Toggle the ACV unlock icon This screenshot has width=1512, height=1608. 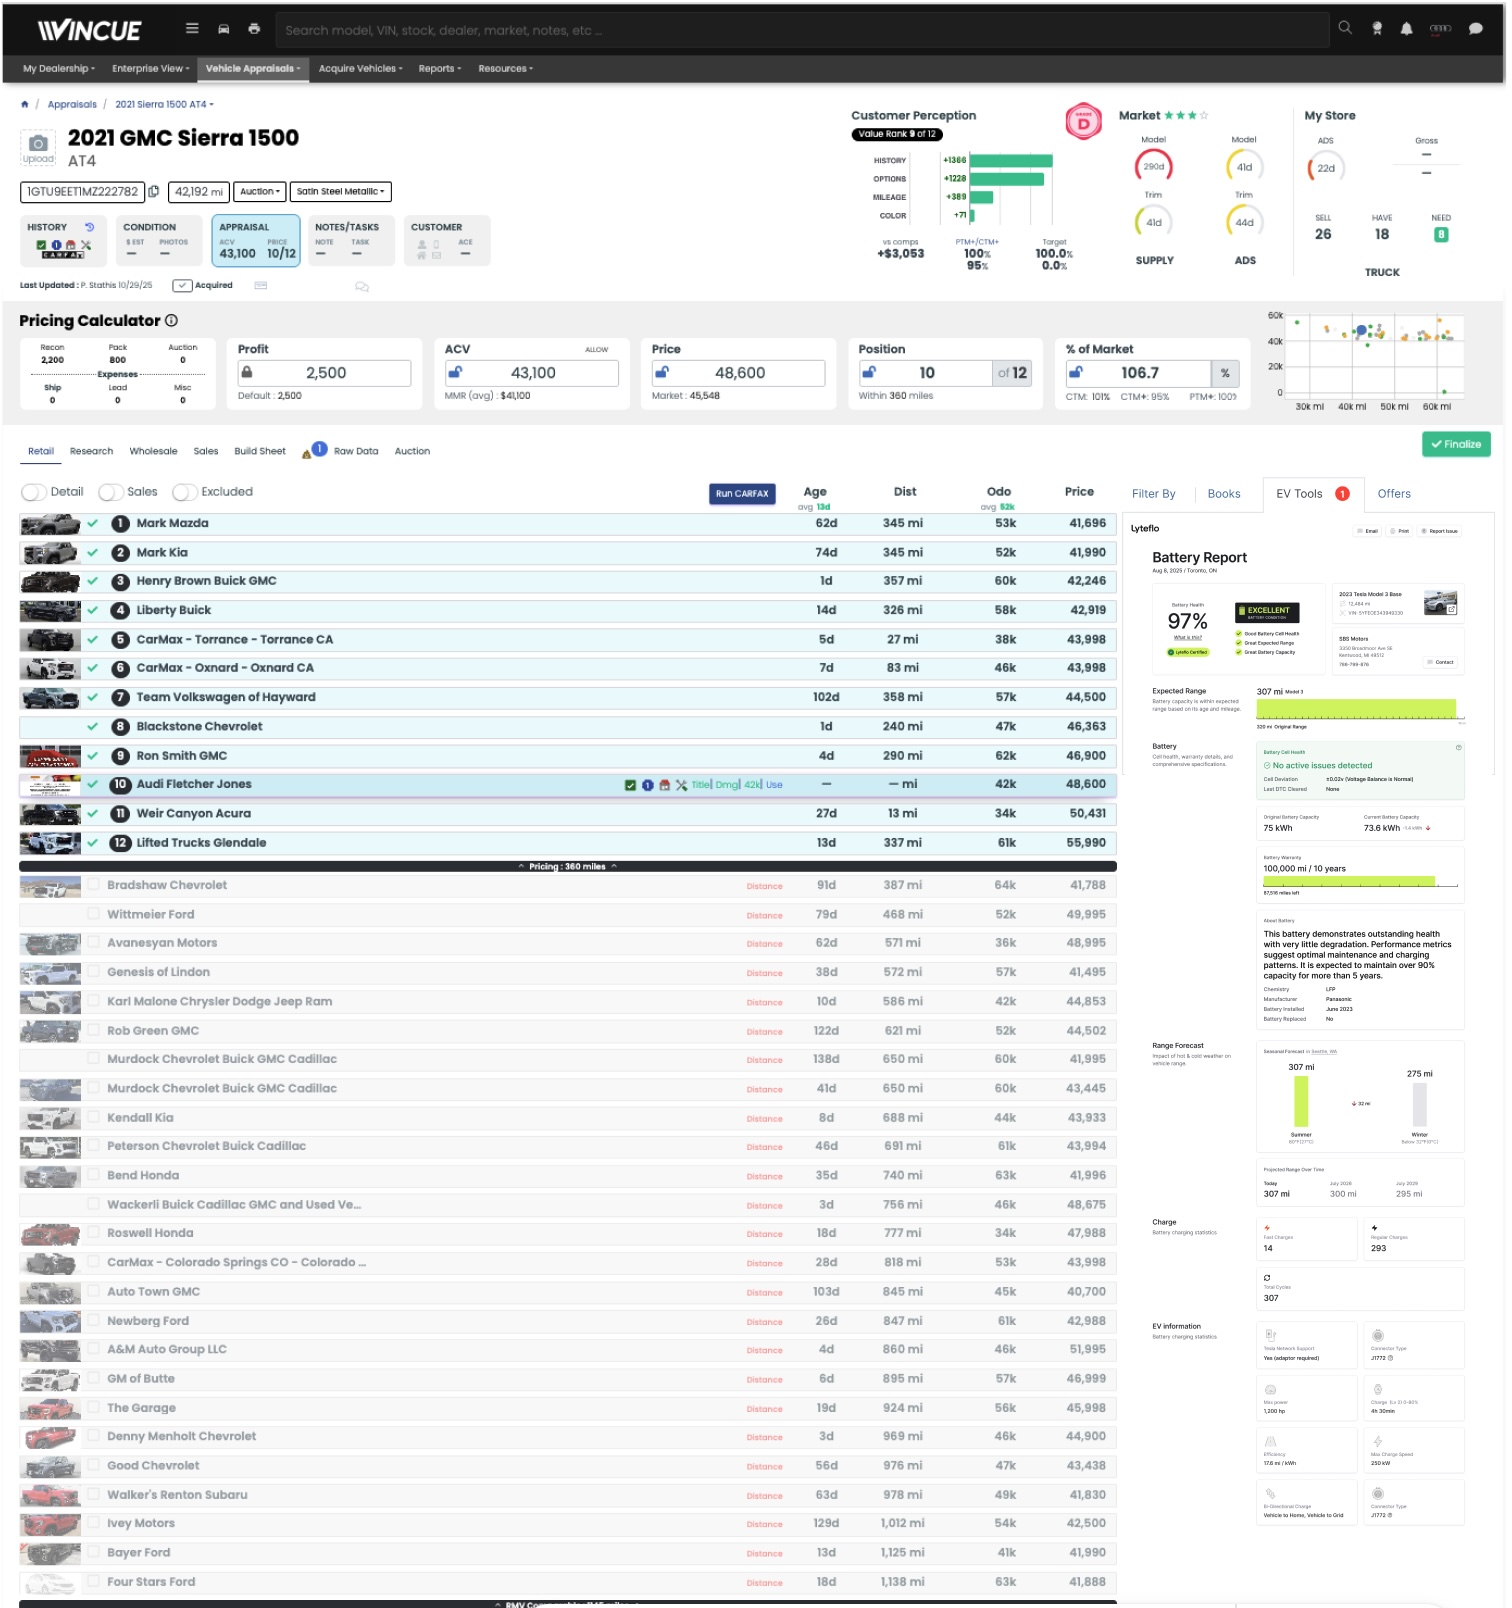455,372
